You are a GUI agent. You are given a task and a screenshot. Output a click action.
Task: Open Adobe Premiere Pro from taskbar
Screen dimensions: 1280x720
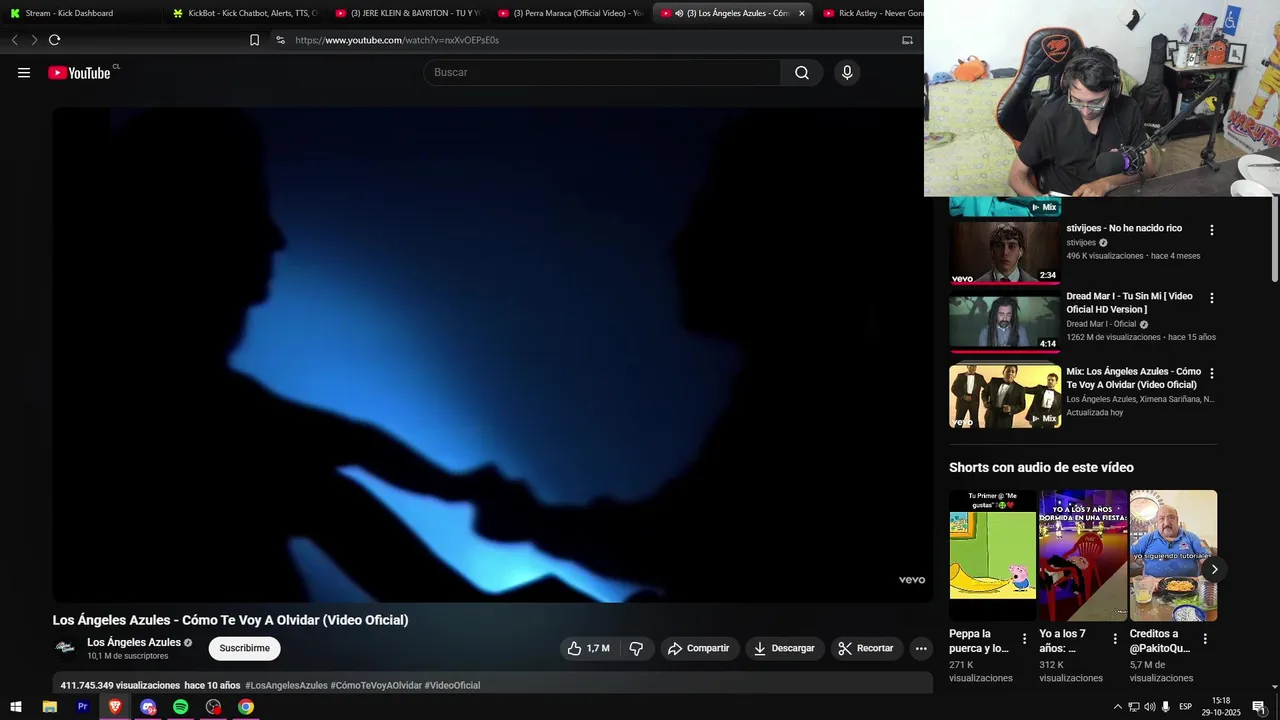(x=83, y=707)
